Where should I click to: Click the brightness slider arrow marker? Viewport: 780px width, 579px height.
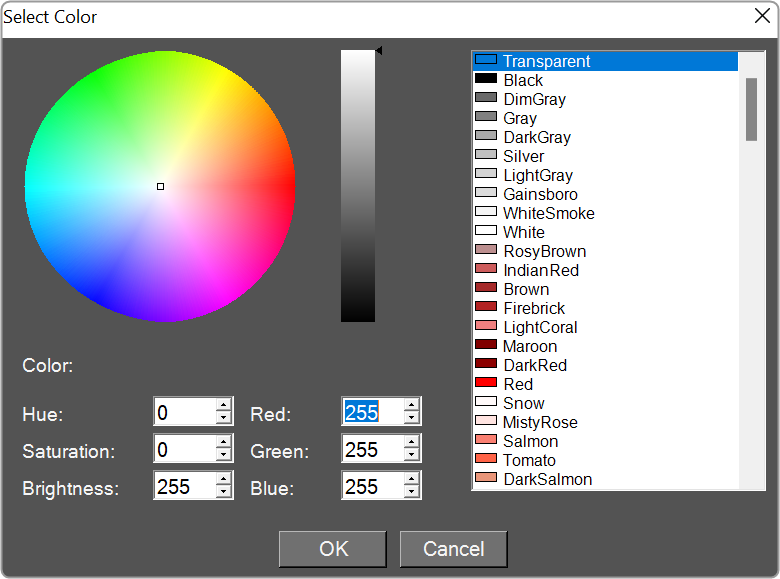tap(379, 51)
